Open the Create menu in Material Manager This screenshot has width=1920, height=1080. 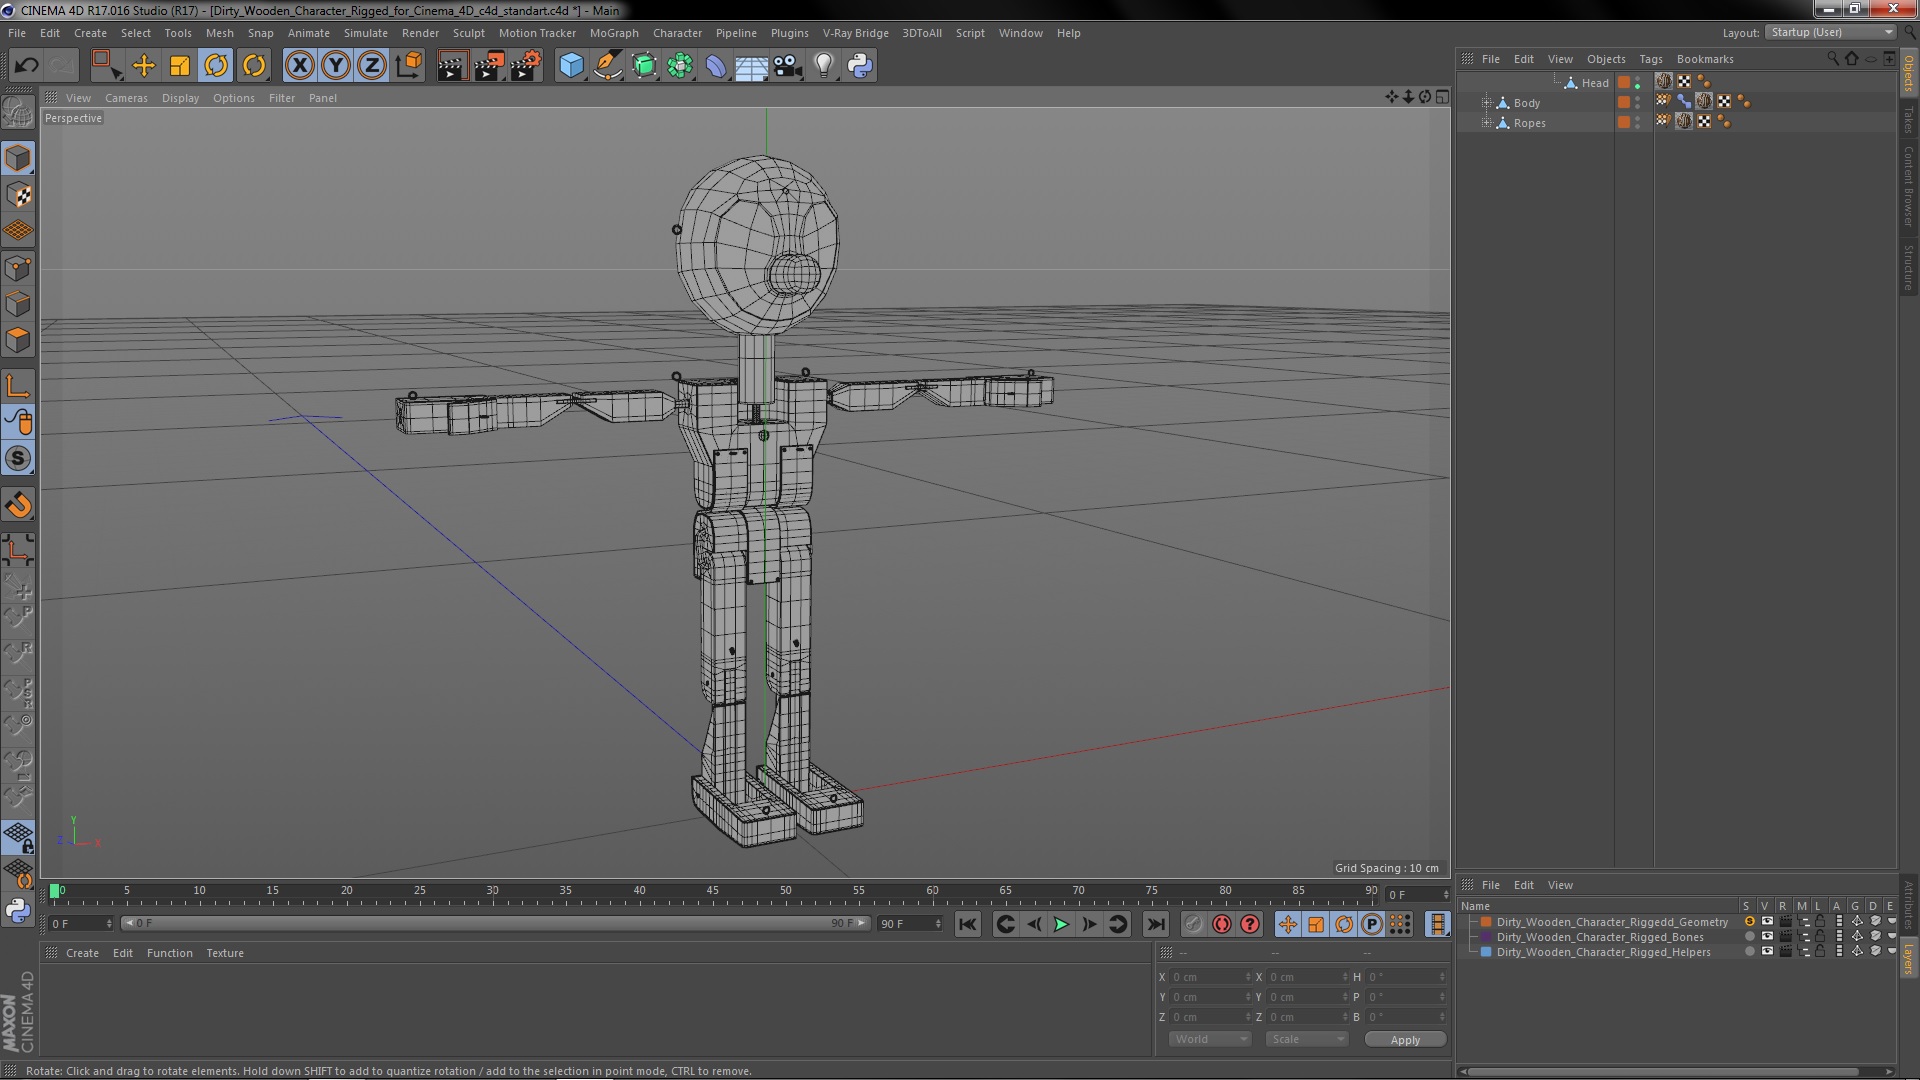click(x=82, y=953)
